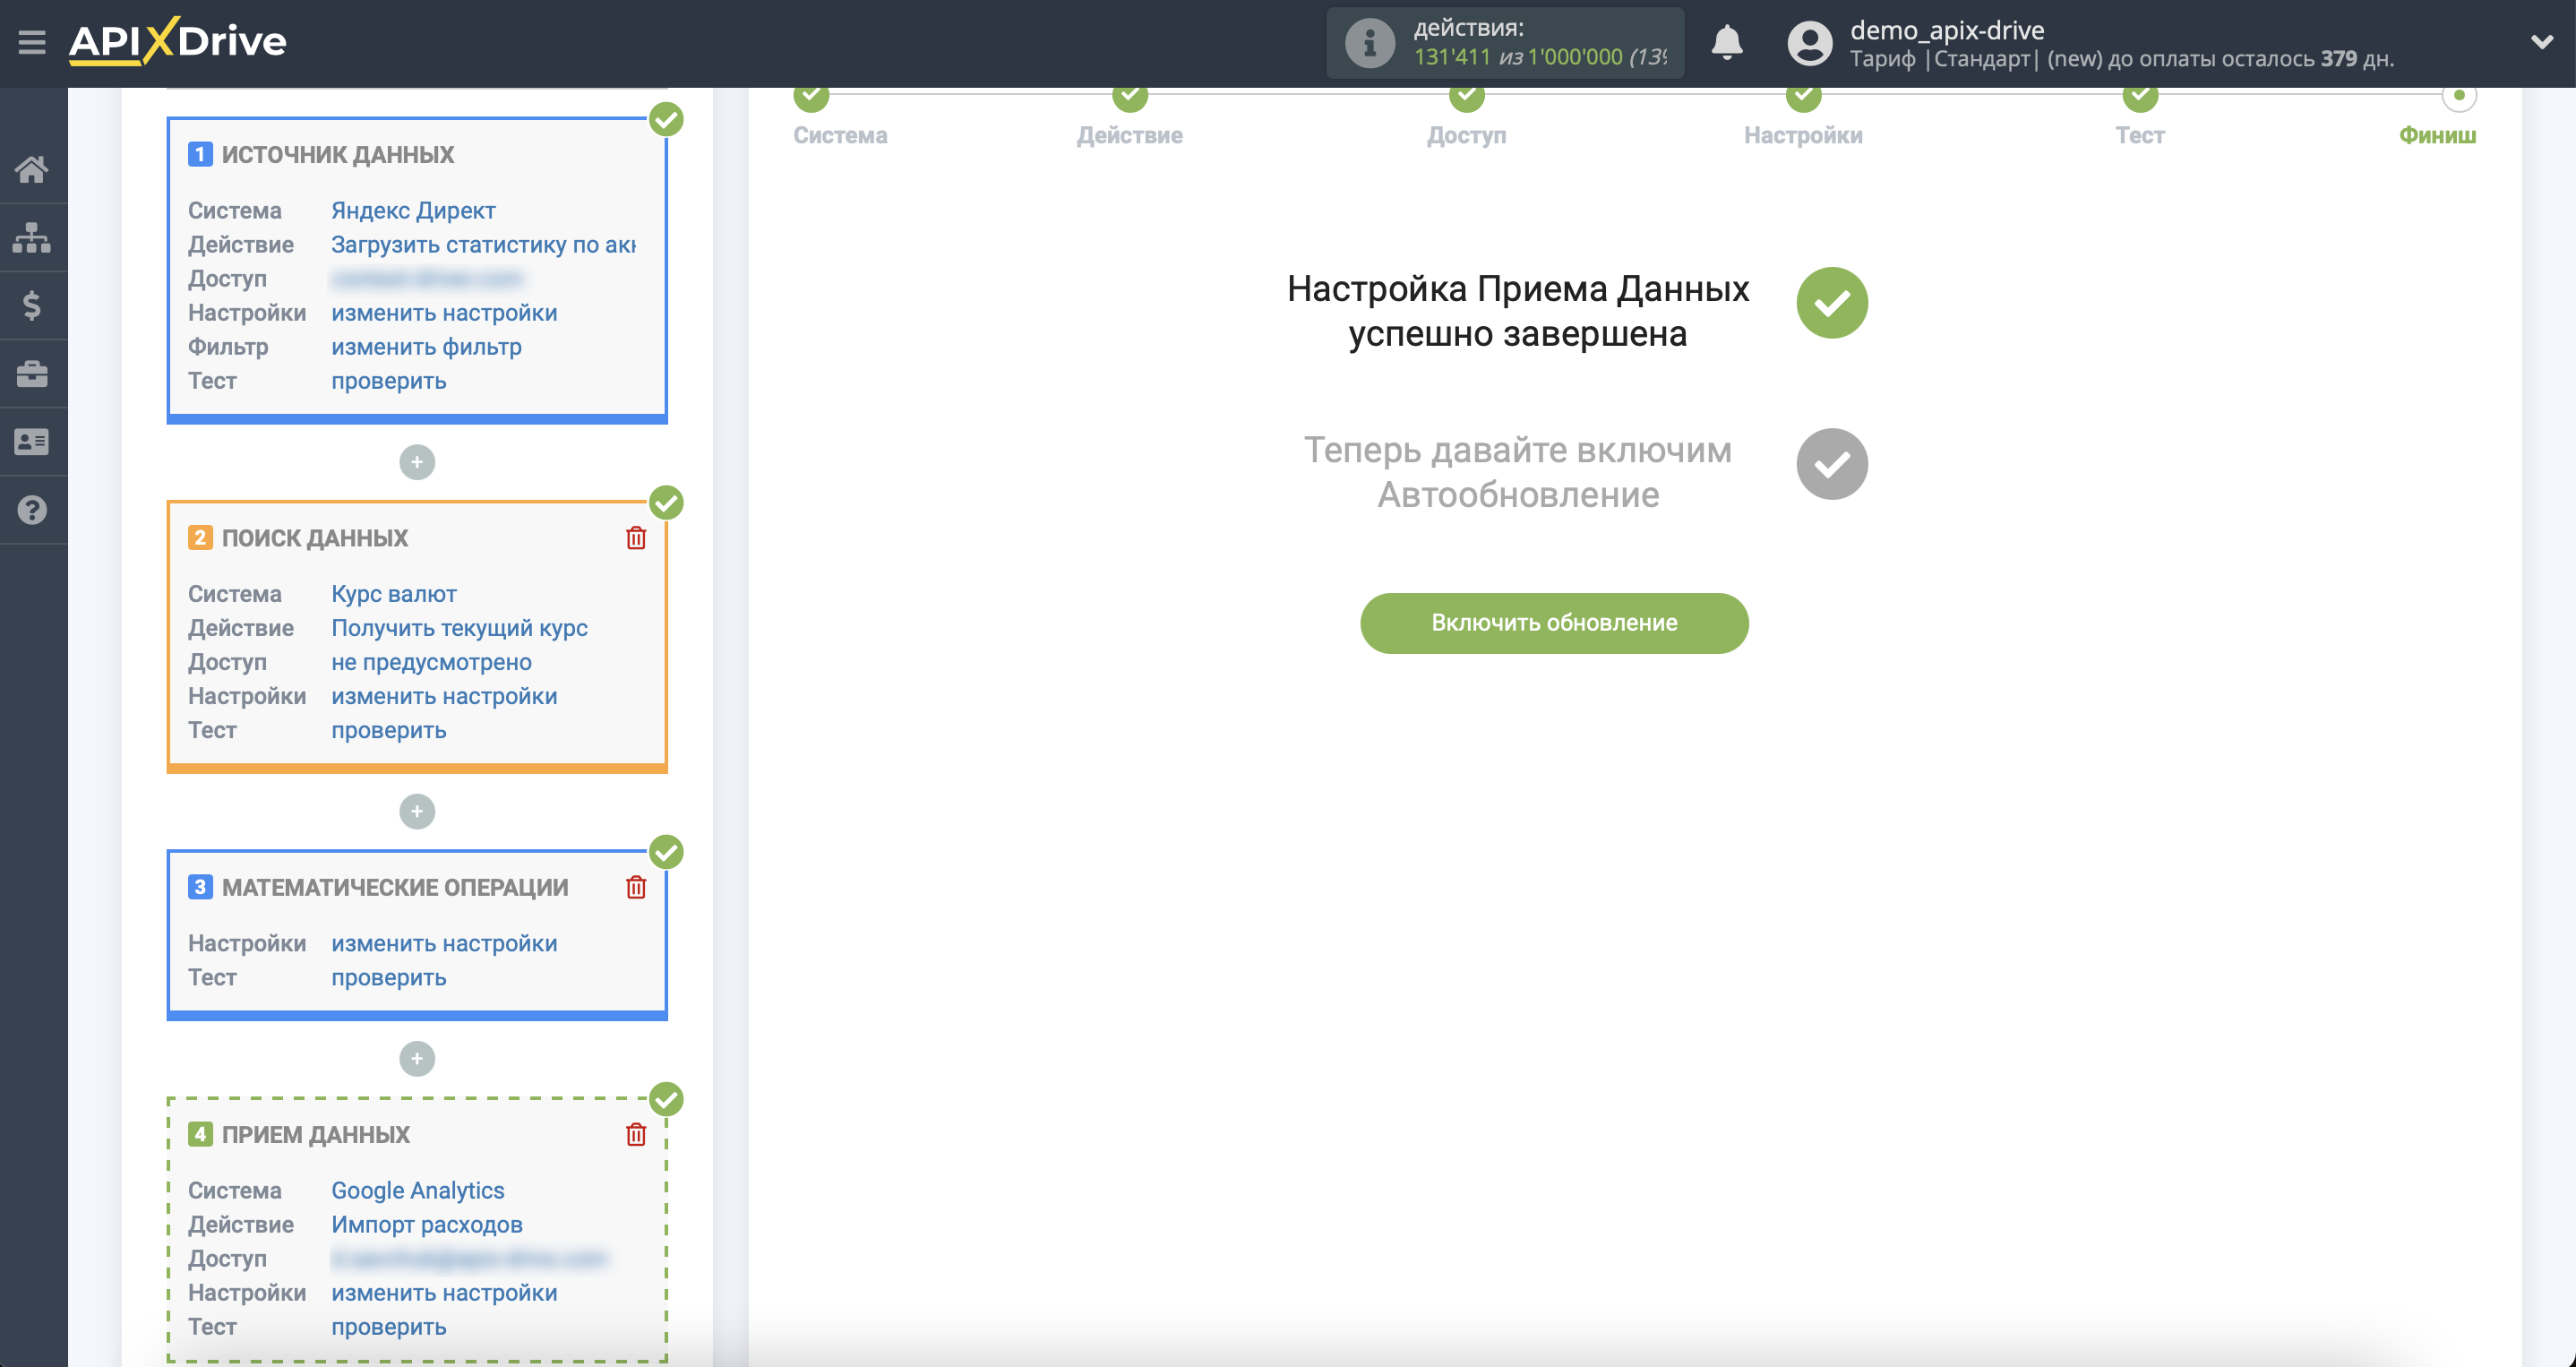Click проверить in ПОИСК ДАННЫХ block

(389, 730)
